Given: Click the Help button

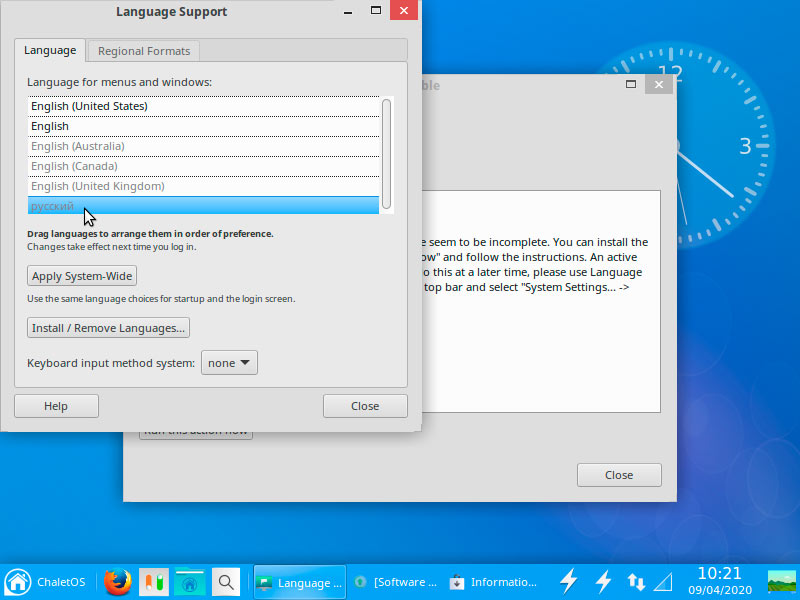Looking at the screenshot, I should [x=56, y=406].
